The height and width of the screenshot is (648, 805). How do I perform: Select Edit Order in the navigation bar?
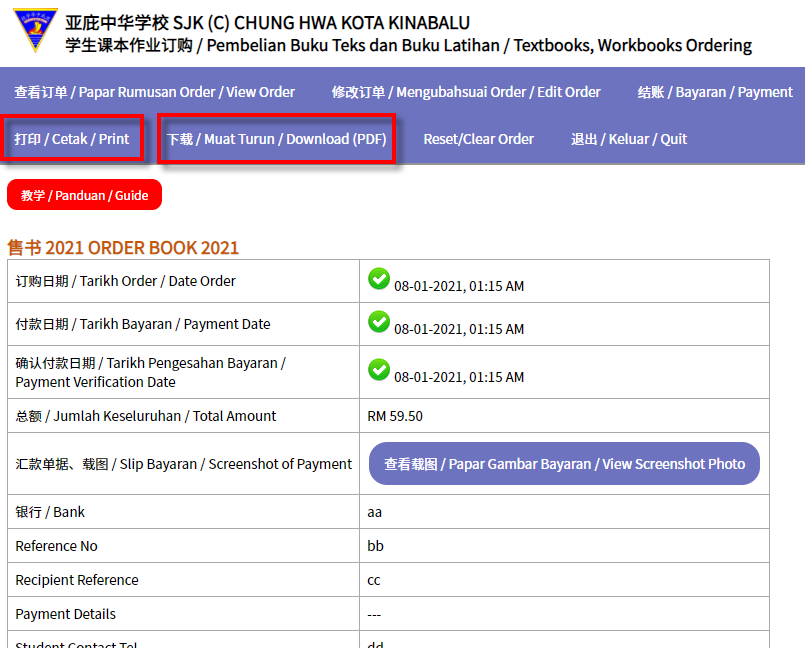click(x=466, y=92)
